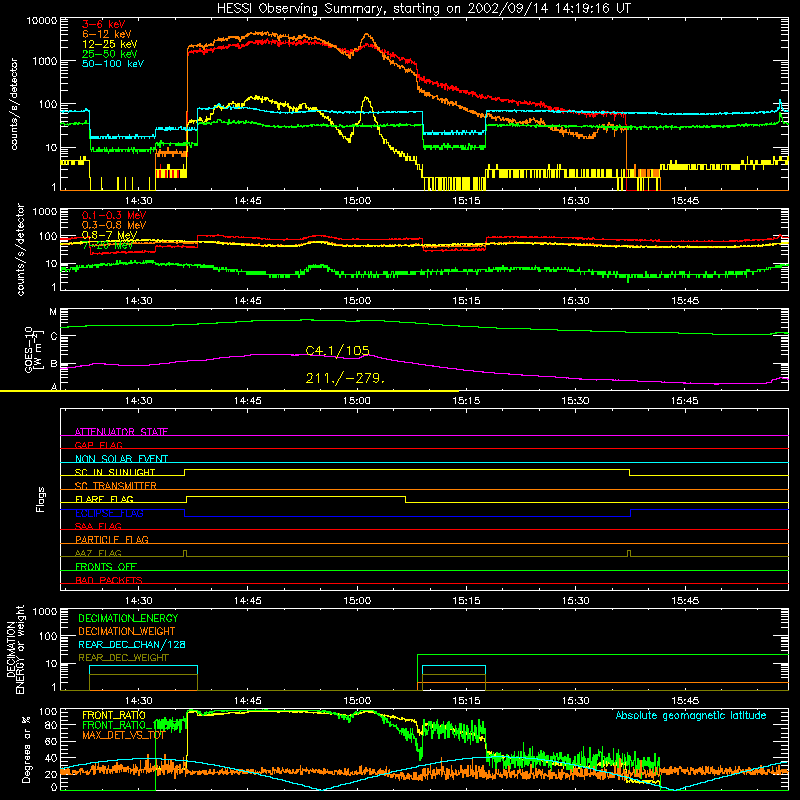Click the 0.3-0.8 MeV legend label
Screen dimensions: 800x800
click(114, 225)
